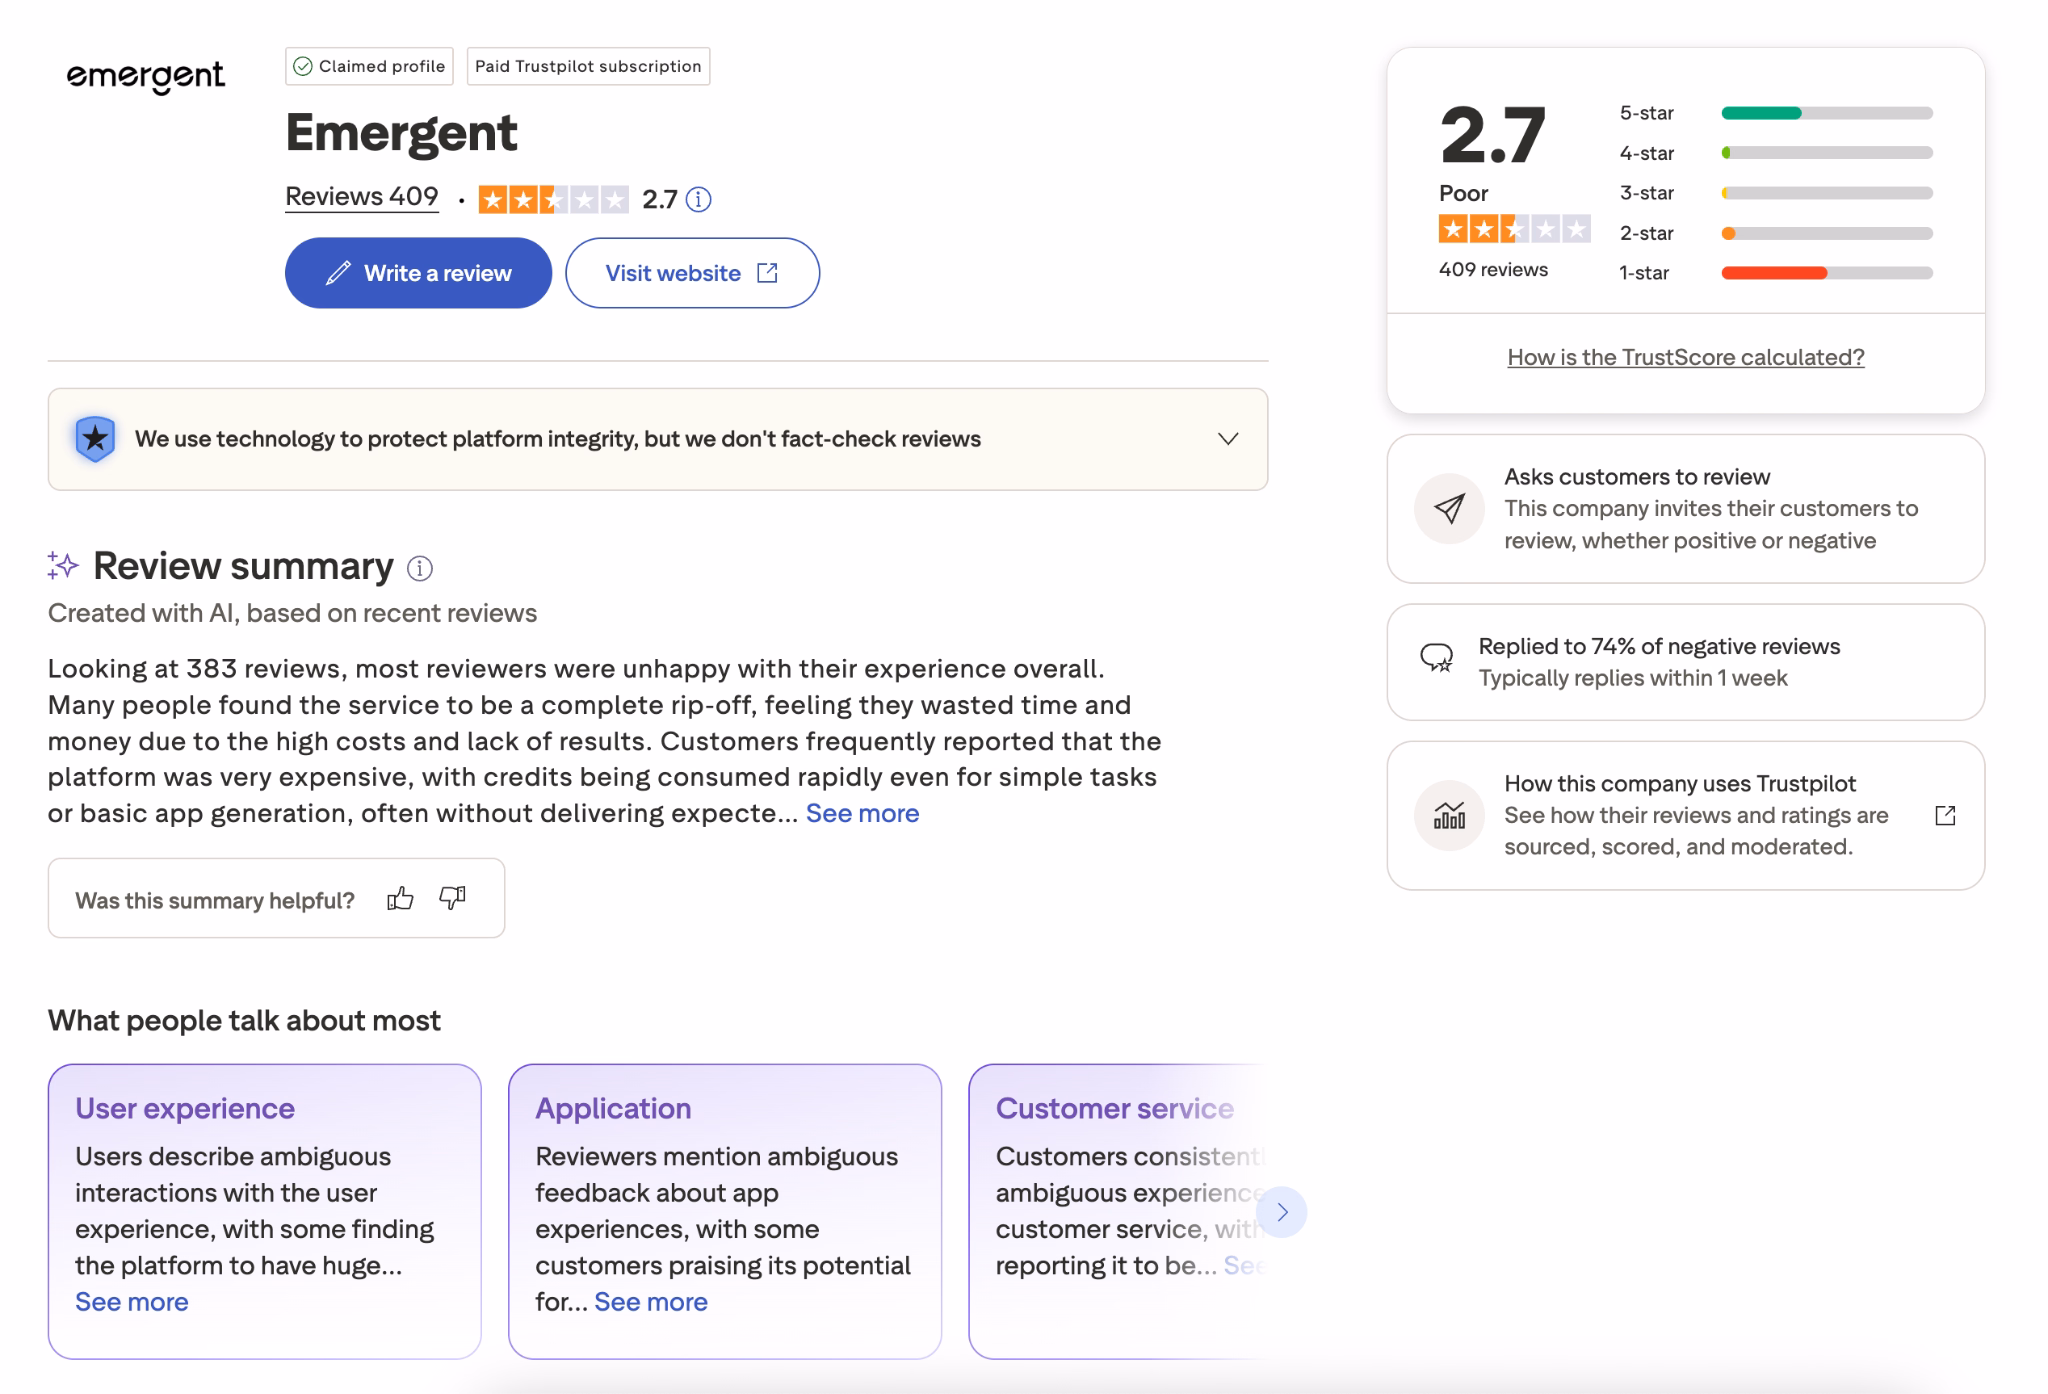This screenshot has width=2048, height=1394.
Task: Open the Paid Trustpilot subscription badge
Action: [588, 66]
